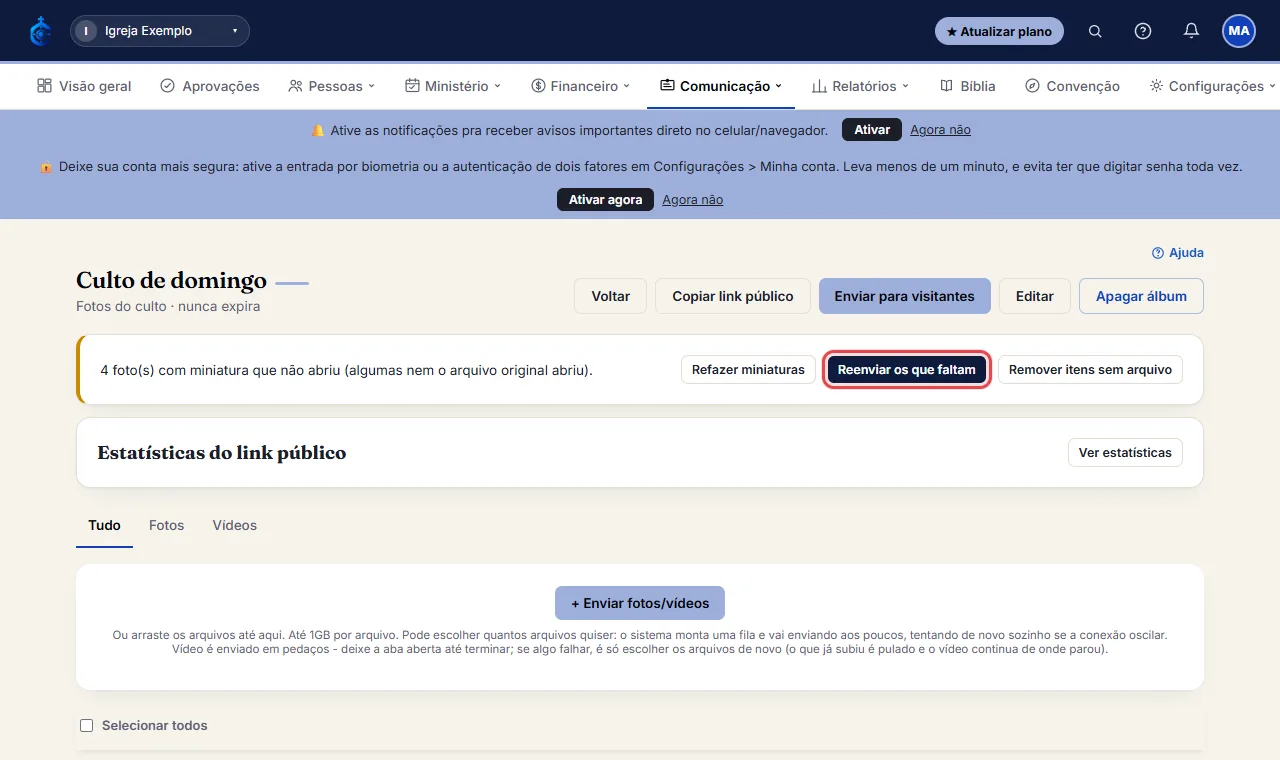Click the Ver estatísticas button
Viewport: 1280px width, 760px height.
tap(1125, 453)
